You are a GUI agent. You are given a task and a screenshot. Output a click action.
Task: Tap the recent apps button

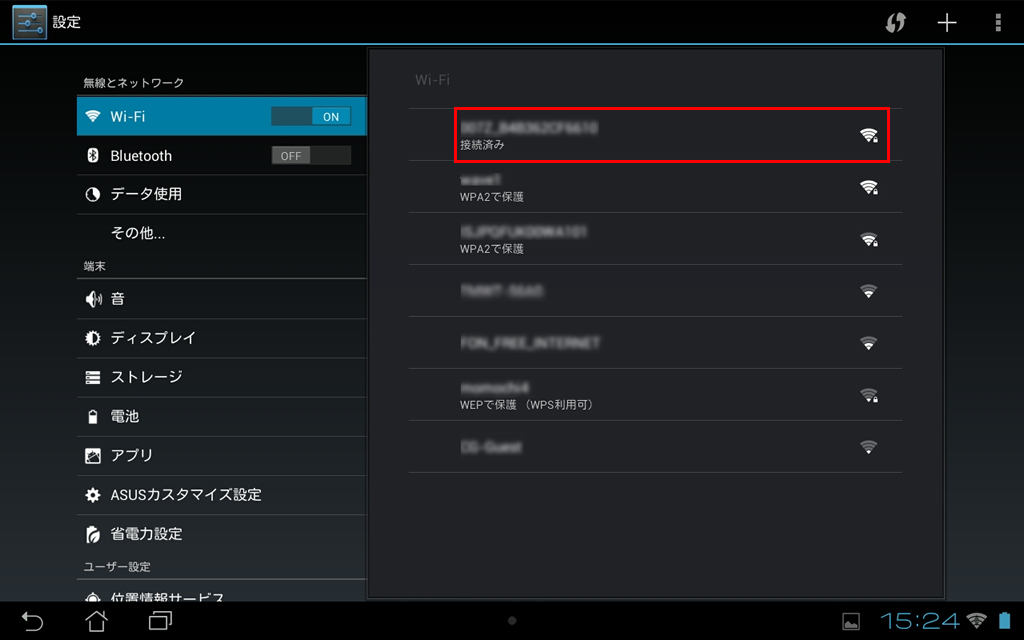coord(160,620)
